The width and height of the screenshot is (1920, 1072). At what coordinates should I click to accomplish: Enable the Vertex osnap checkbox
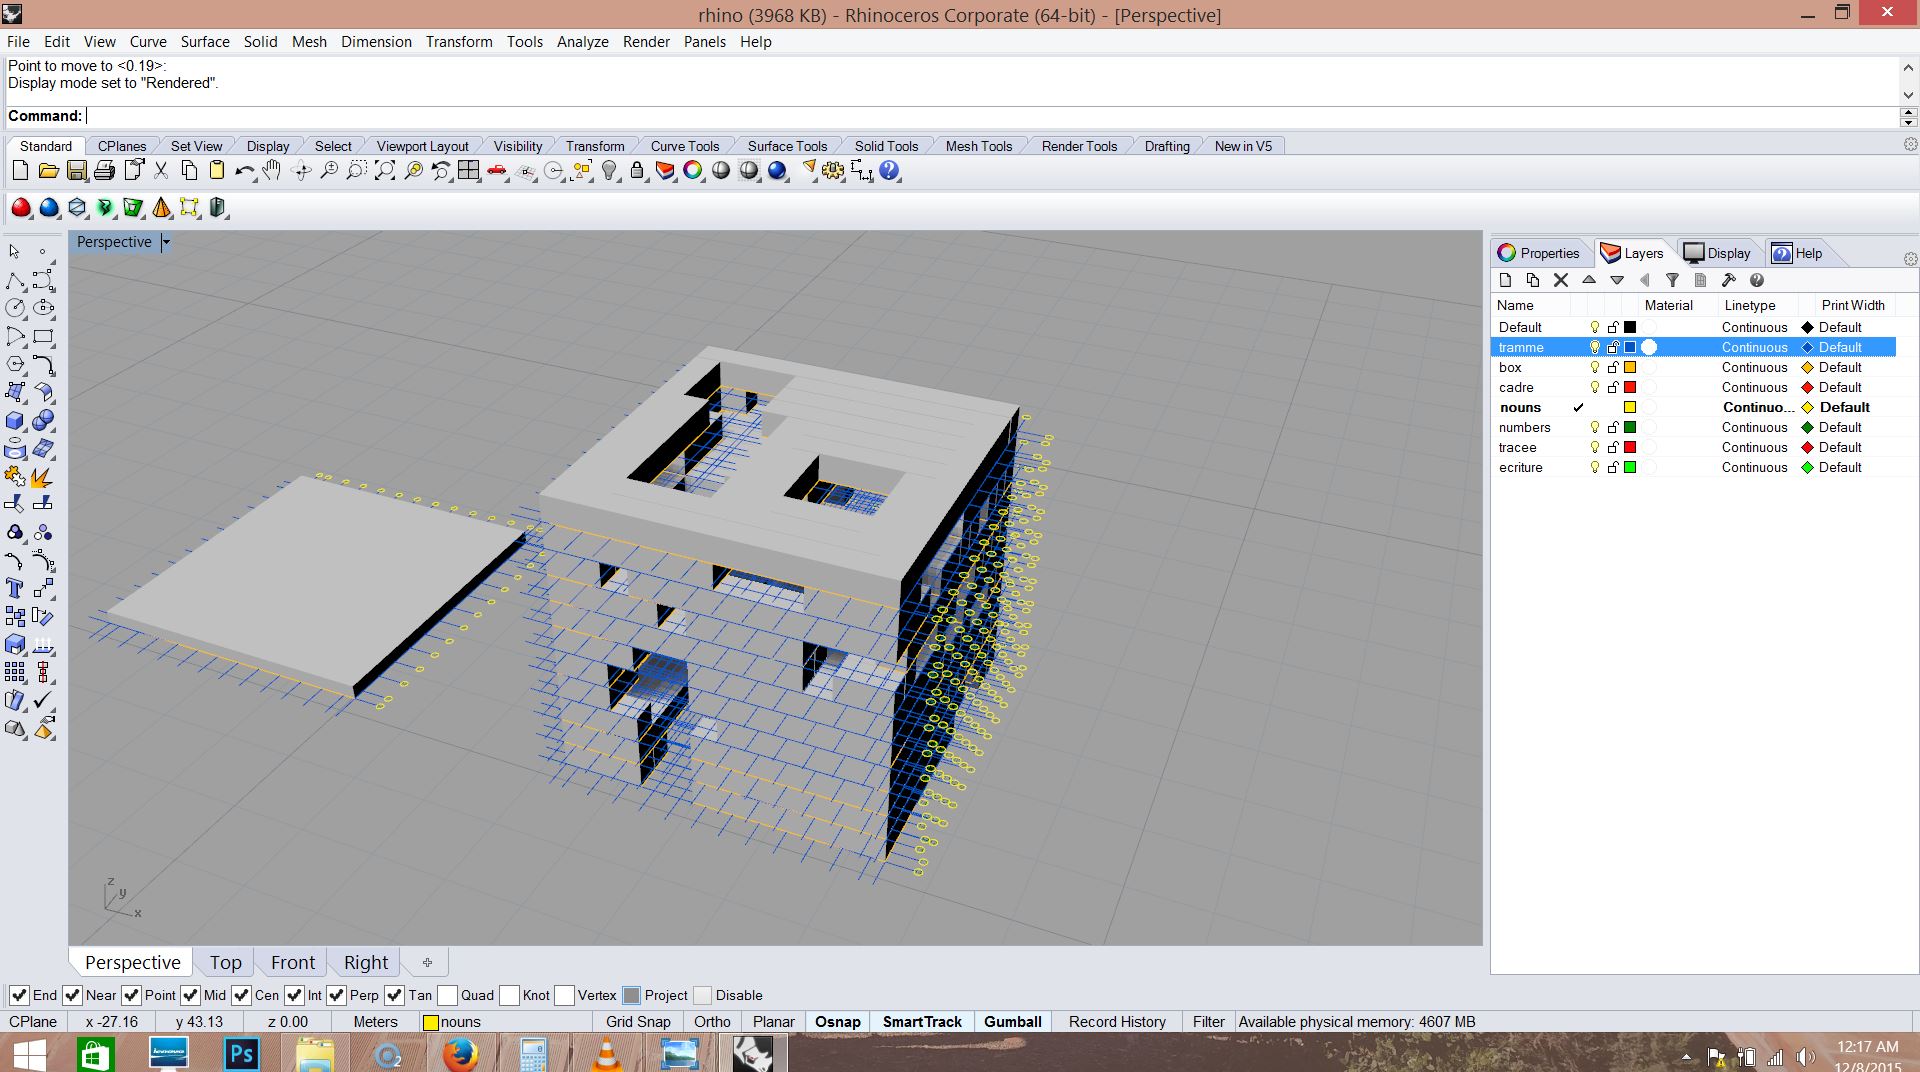[x=566, y=996]
